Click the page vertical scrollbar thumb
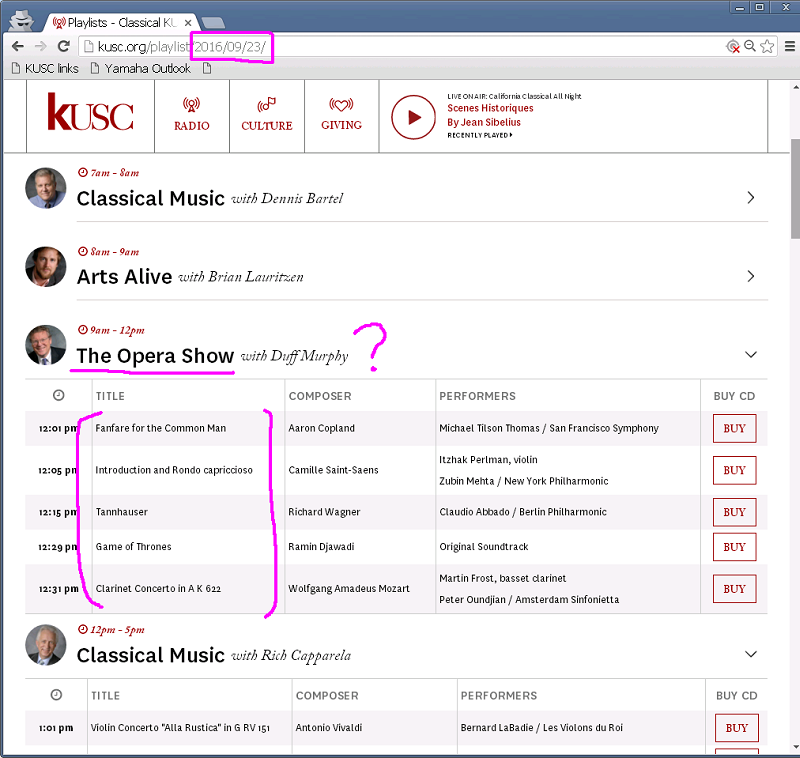 [795, 189]
